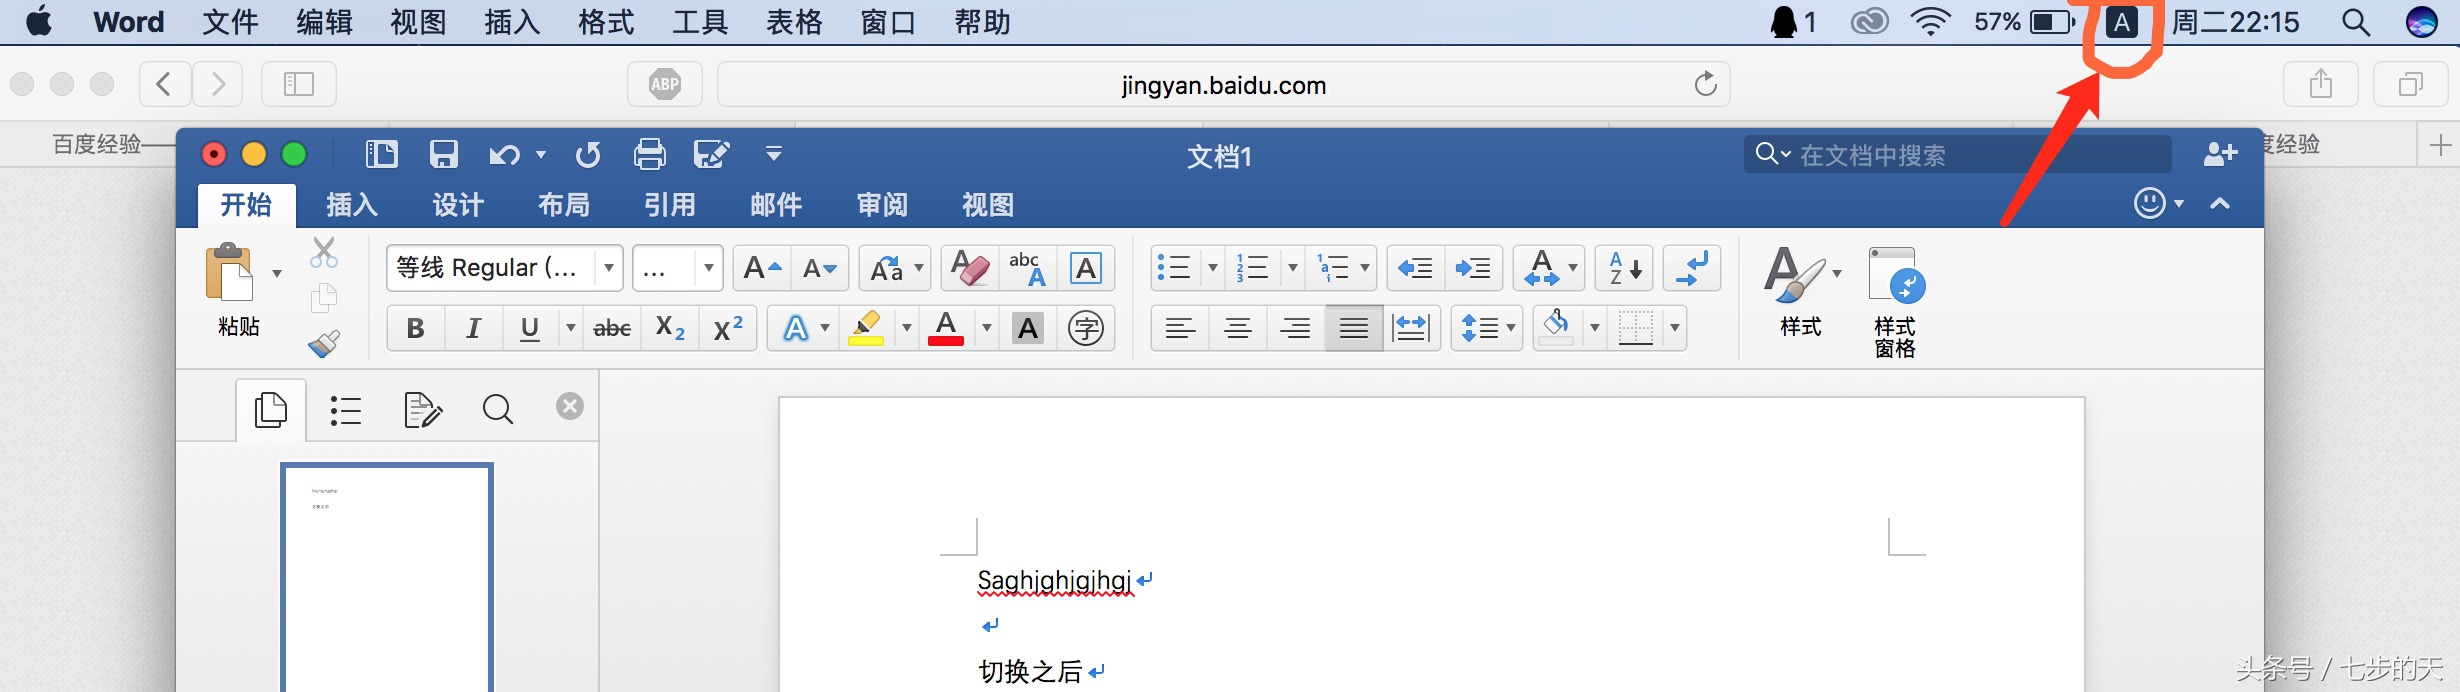2460x692 pixels.
Task: Click the phonetic guide abc icon
Action: coord(1027,268)
